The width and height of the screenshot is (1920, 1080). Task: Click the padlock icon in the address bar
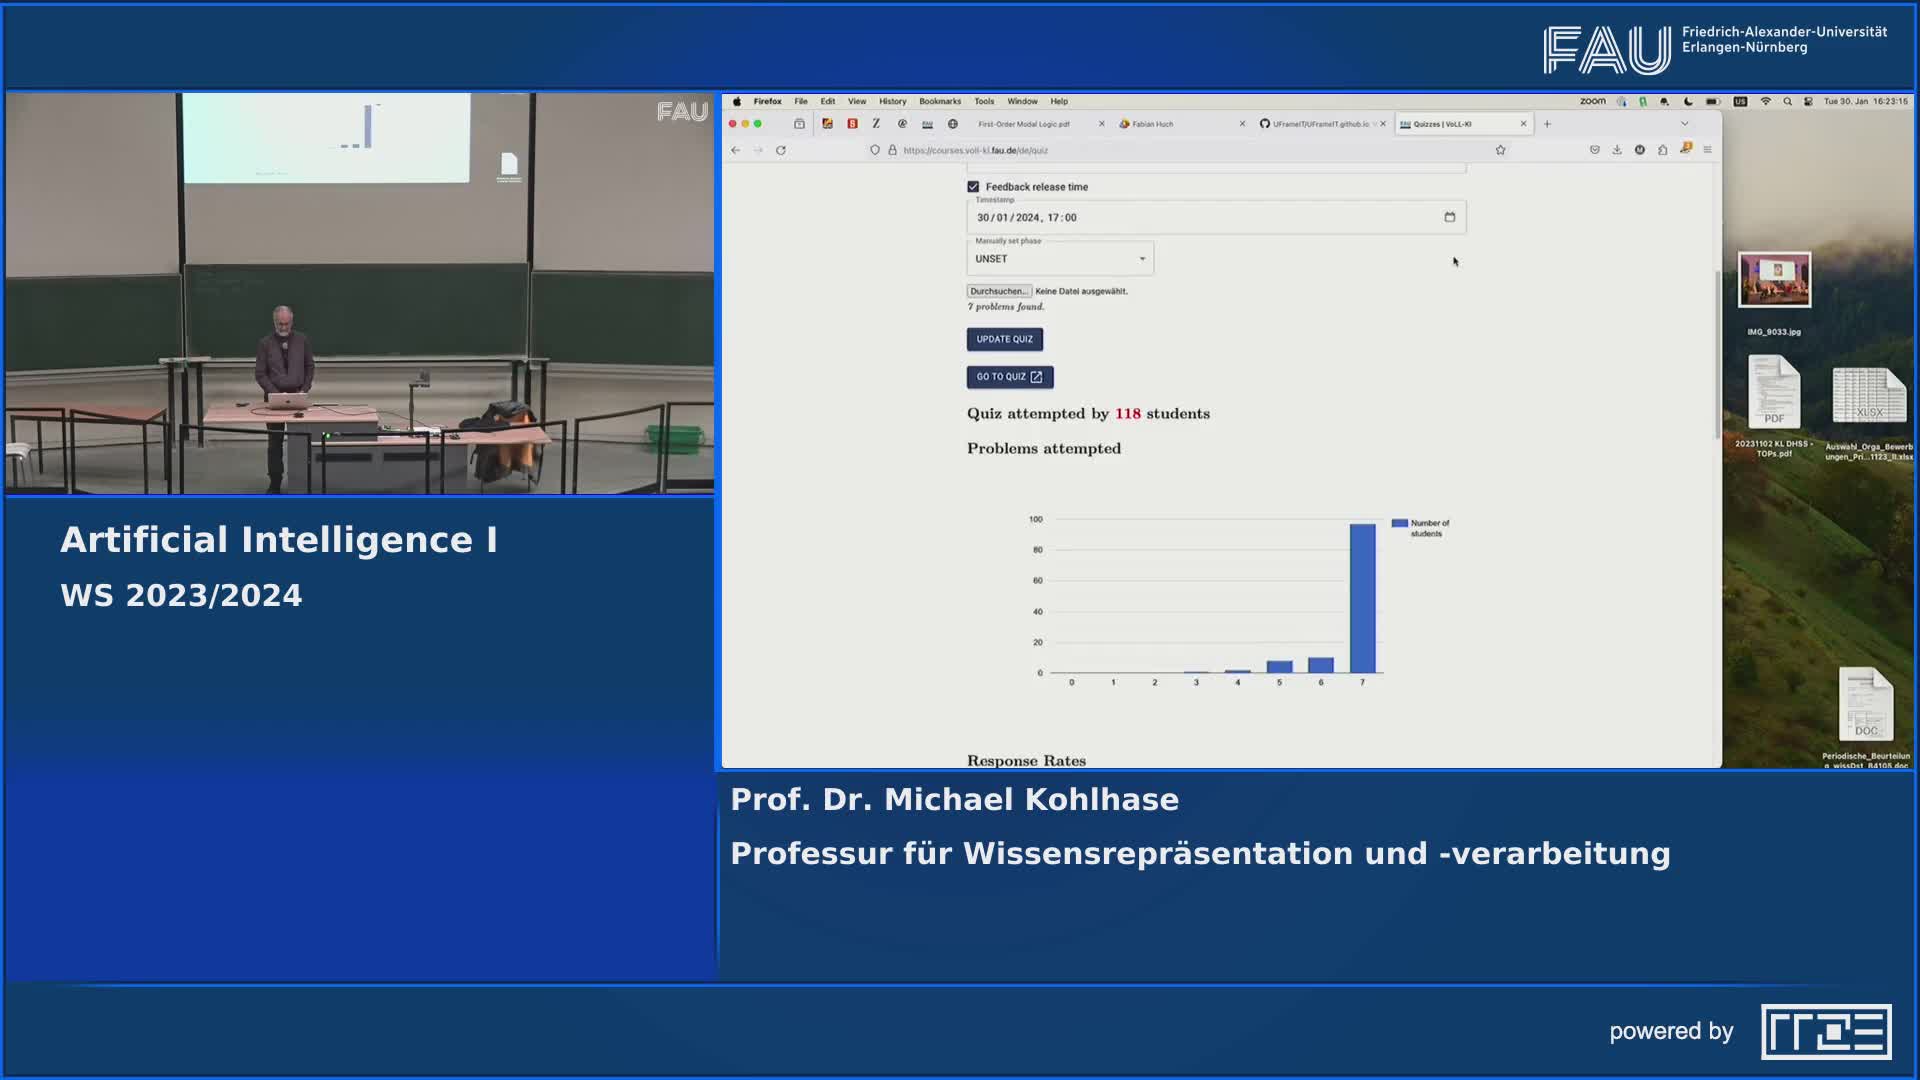[891, 150]
